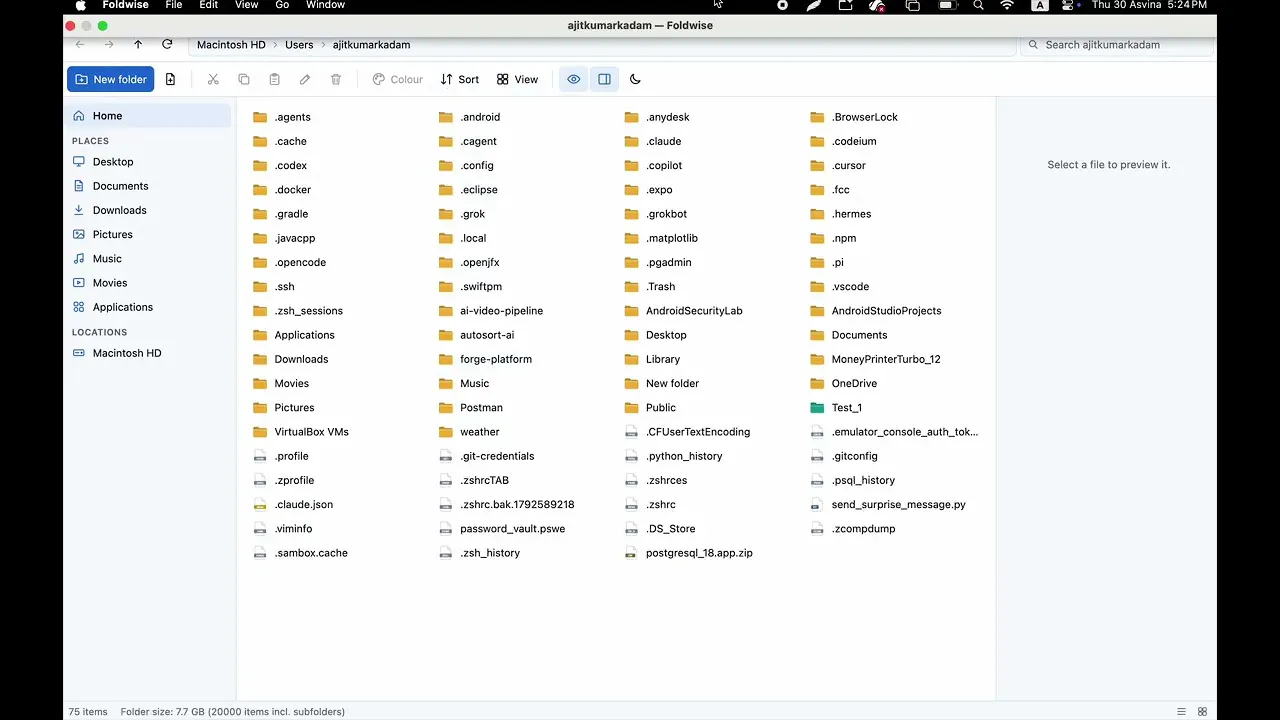
Task: Go back with the left arrow
Action: 80,44
